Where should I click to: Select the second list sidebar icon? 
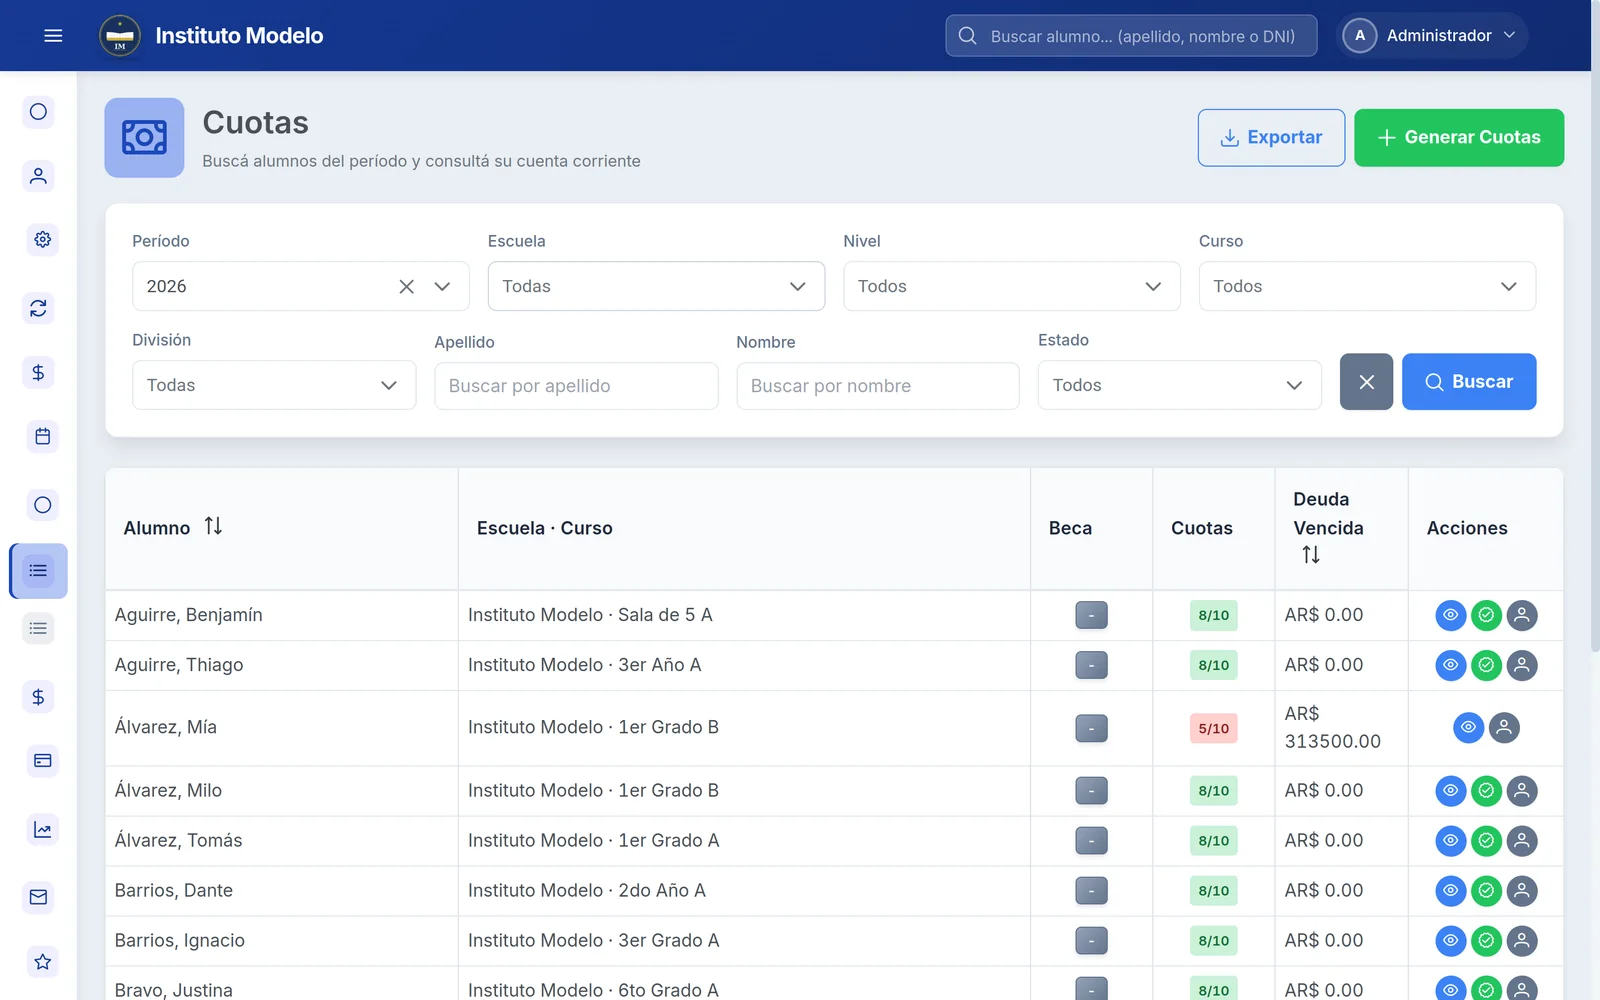click(x=38, y=629)
